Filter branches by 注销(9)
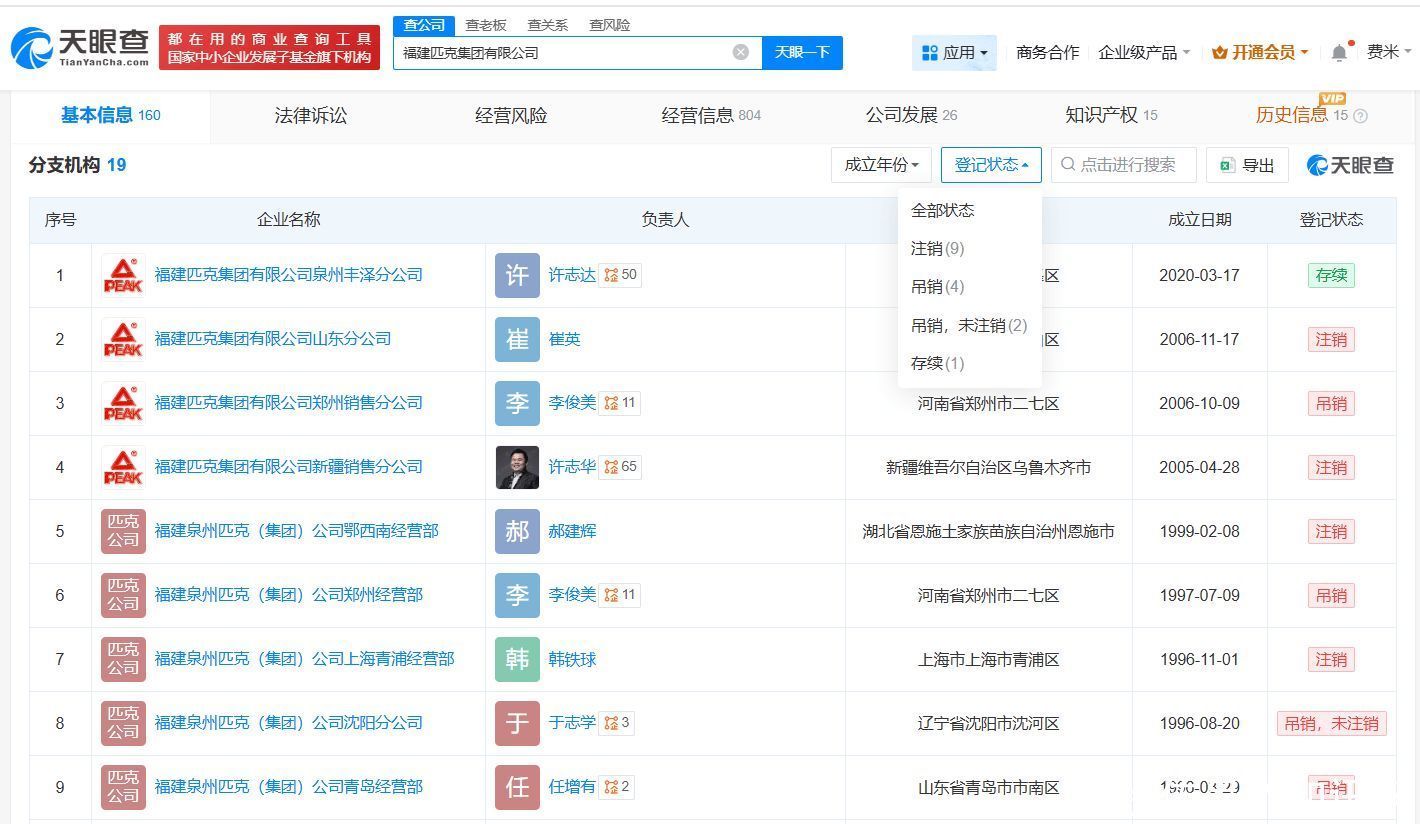The image size is (1420, 824). pyautogui.click(x=938, y=248)
